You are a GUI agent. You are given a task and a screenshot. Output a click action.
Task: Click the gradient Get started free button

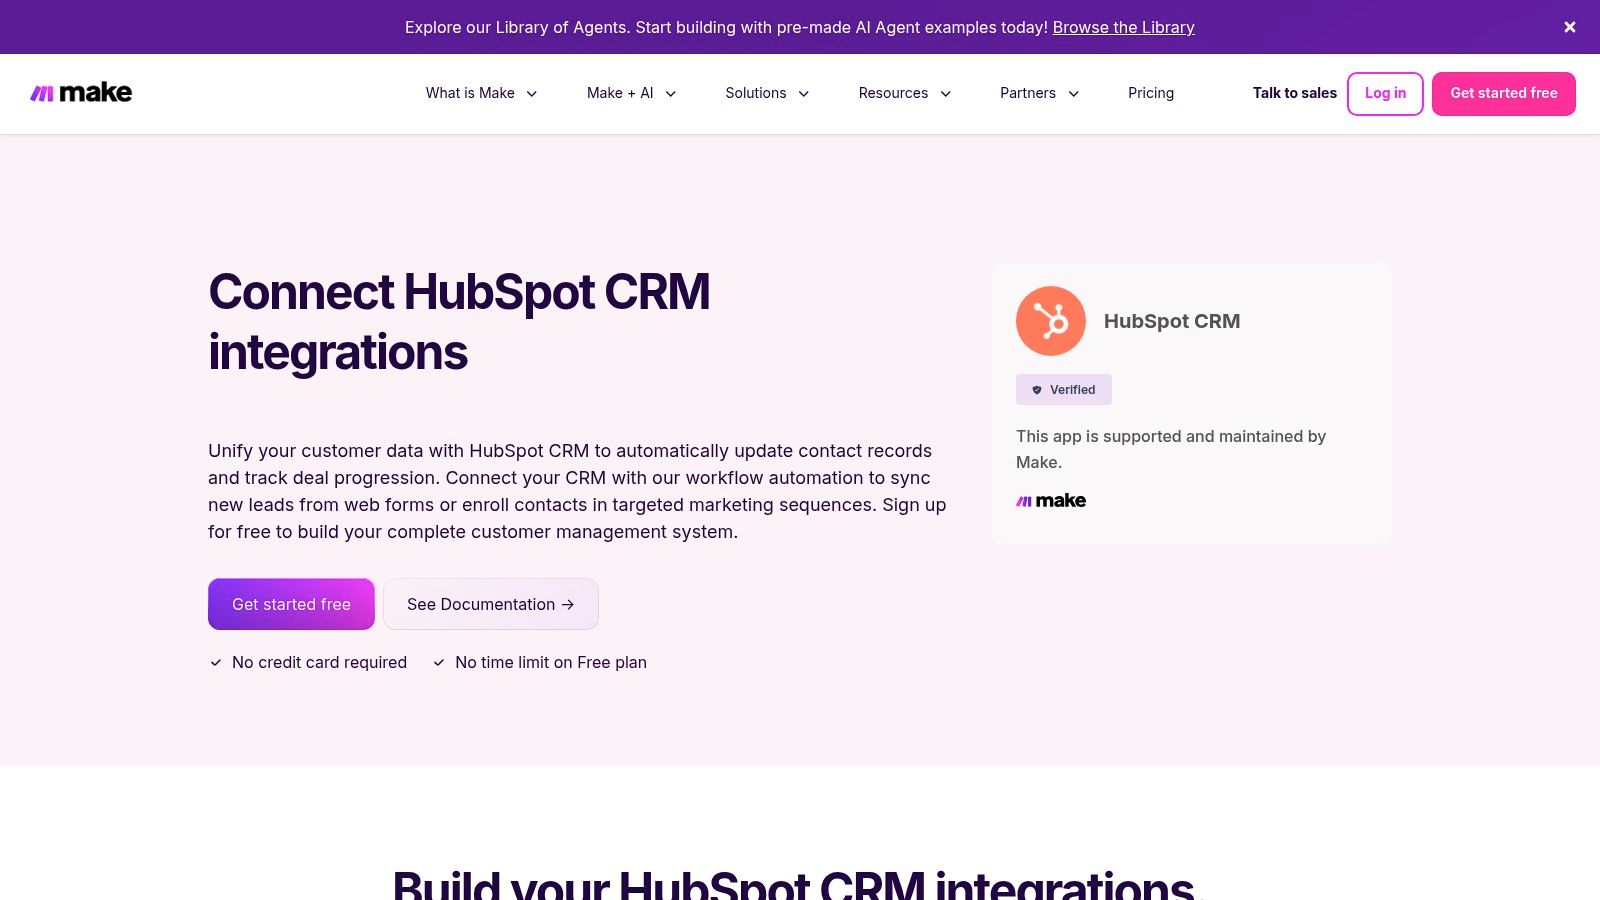(291, 604)
